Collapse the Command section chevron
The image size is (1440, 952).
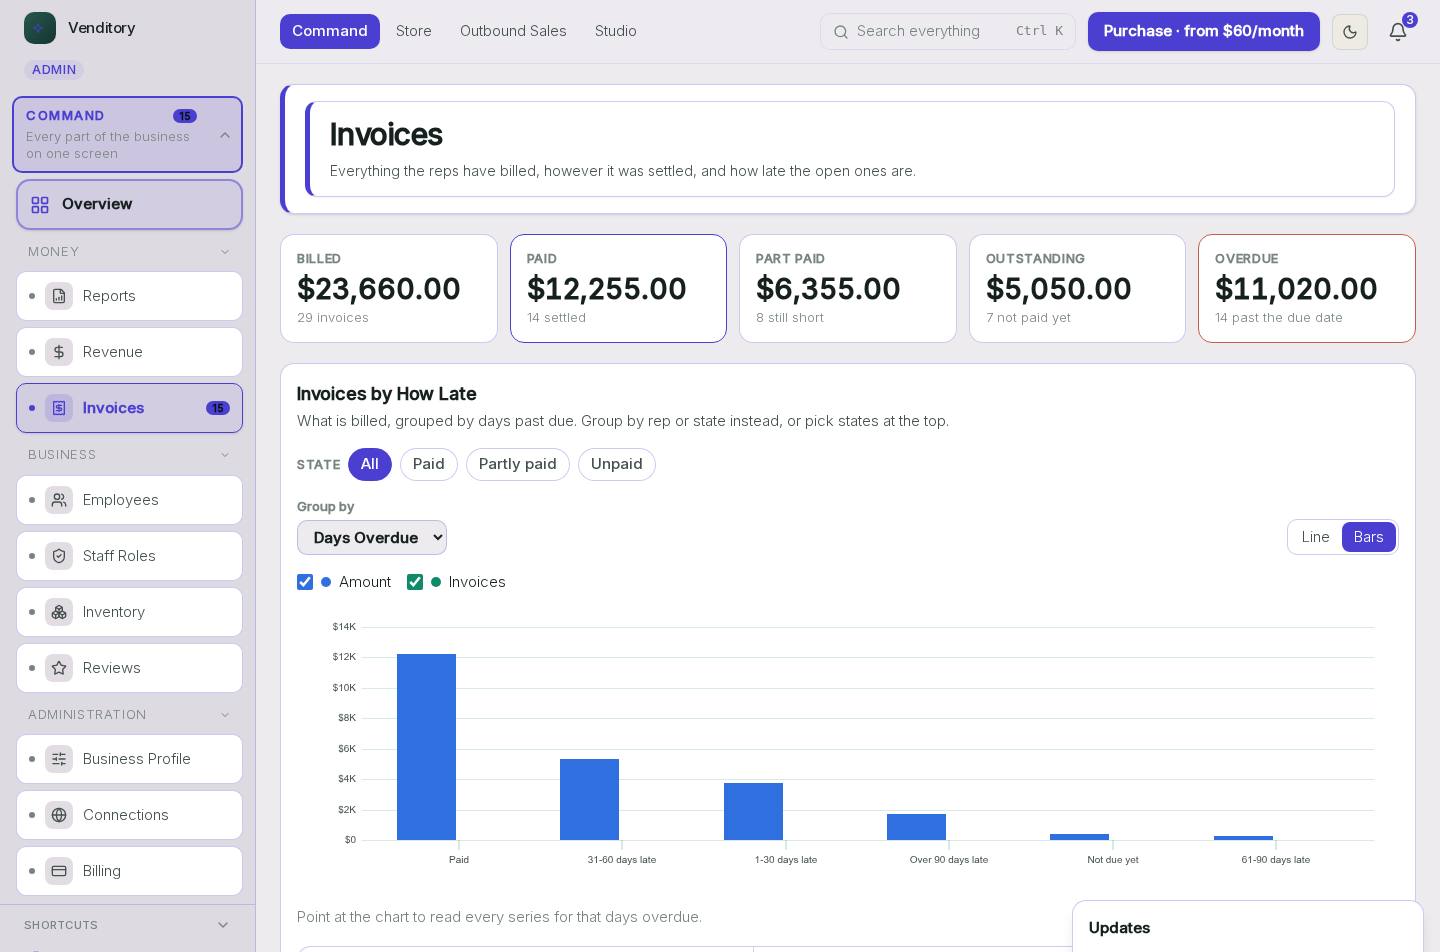225,135
